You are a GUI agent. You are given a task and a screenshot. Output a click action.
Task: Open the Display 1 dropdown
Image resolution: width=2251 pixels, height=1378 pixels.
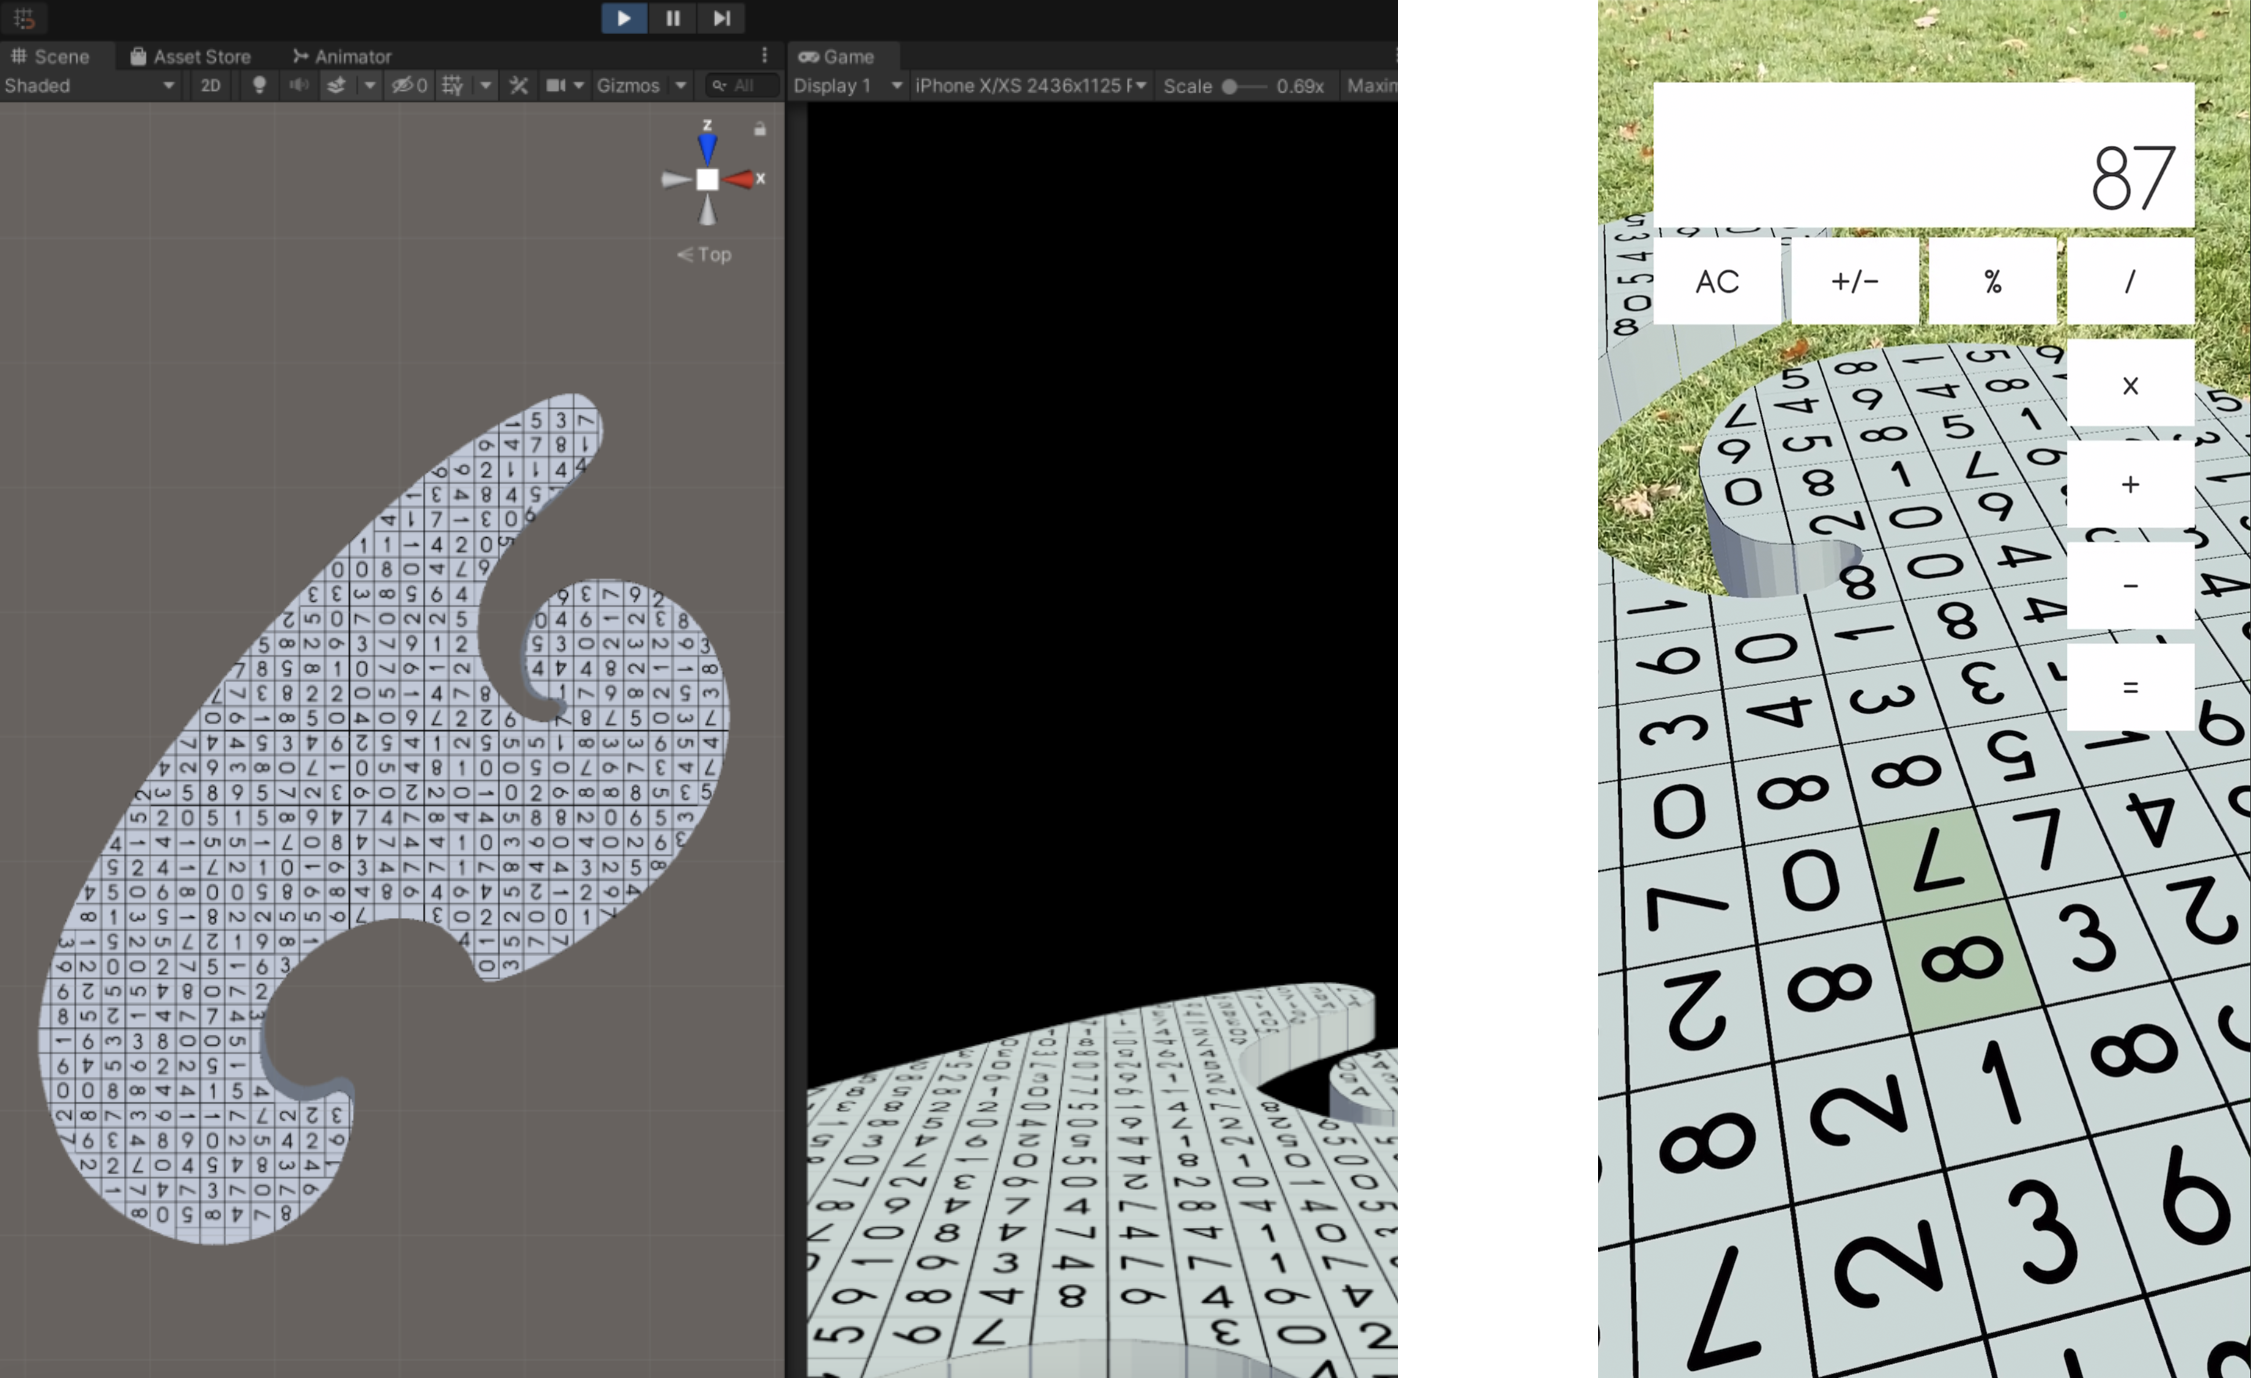[x=847, y=86]
